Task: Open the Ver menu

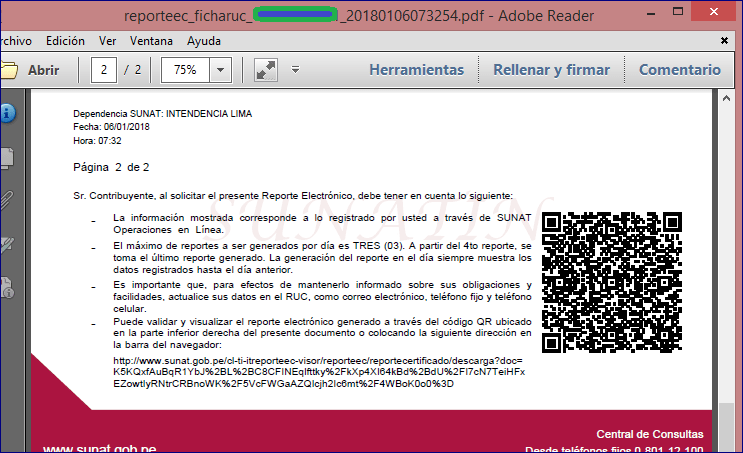Action: click(108, 41)
